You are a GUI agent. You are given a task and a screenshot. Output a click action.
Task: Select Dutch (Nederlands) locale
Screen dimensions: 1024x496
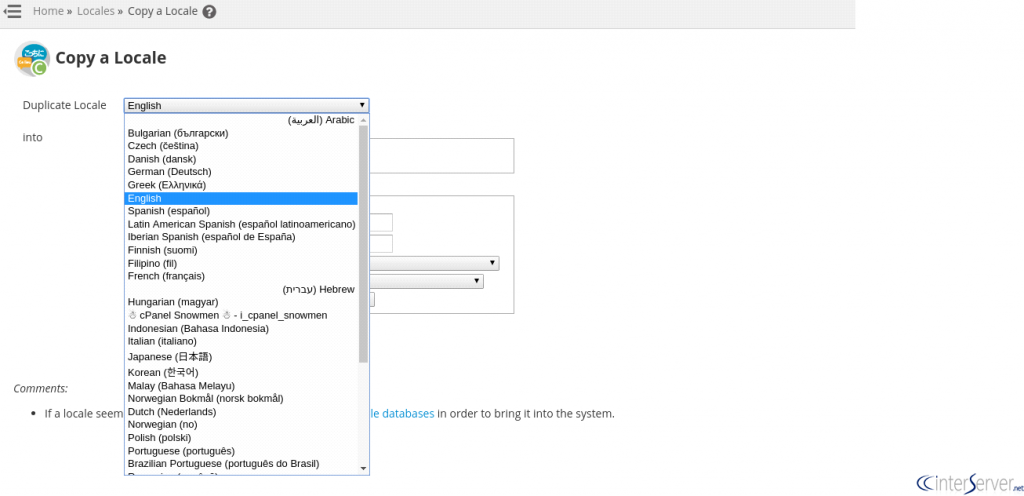coord(241,412)
